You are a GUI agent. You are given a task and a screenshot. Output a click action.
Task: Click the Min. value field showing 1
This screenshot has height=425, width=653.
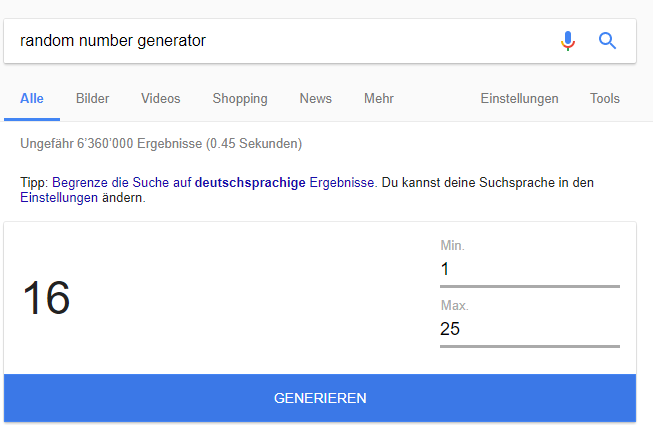tap(529, 269)
